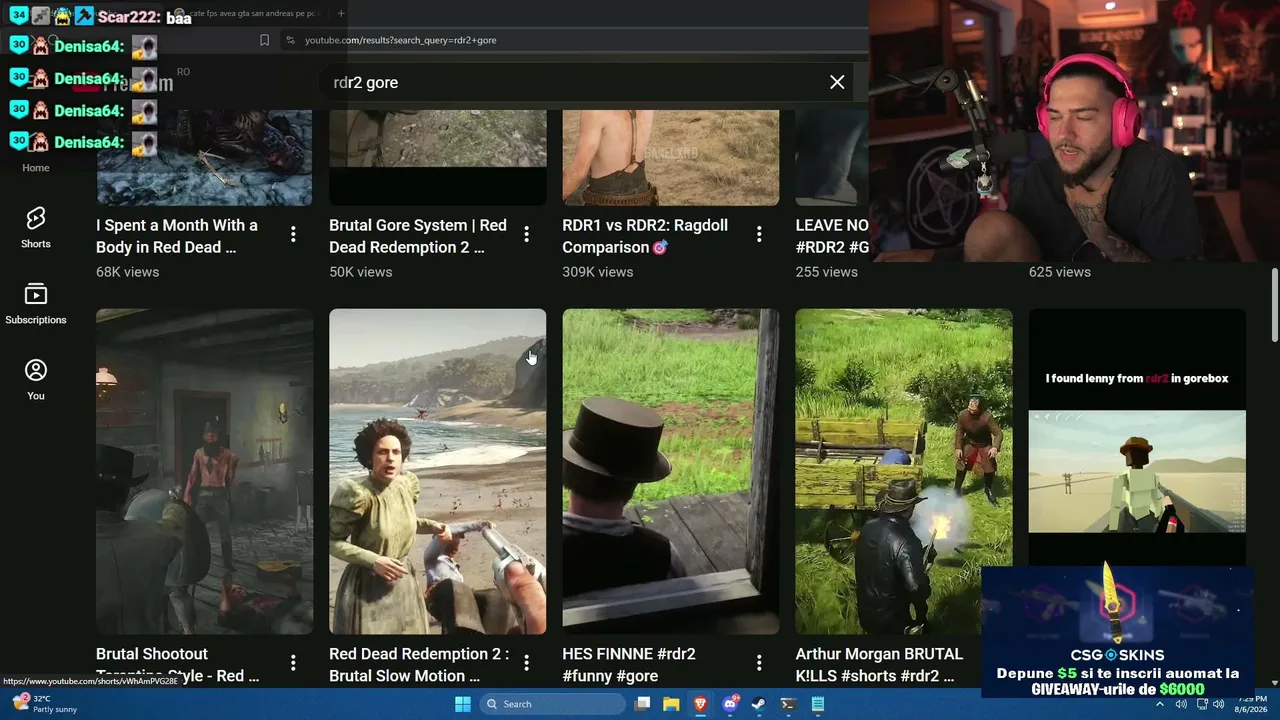Expand the system tray hidden icons chevron

(x=1160, y=704)
